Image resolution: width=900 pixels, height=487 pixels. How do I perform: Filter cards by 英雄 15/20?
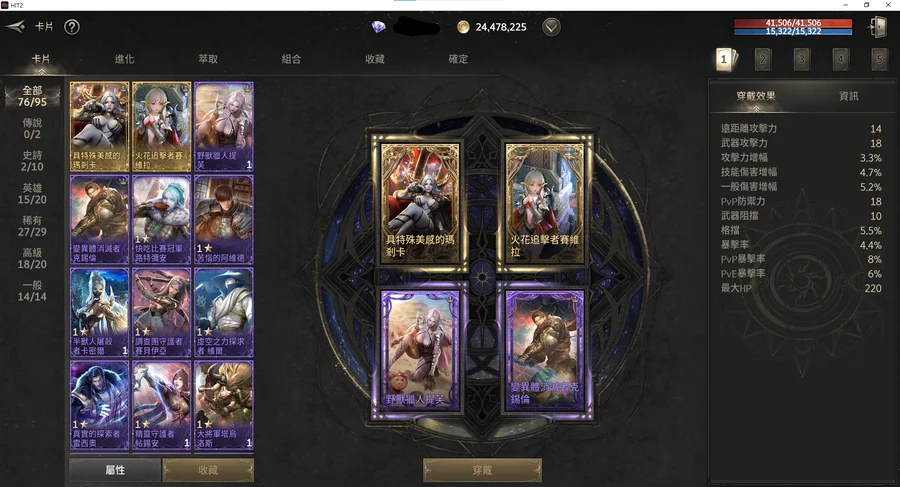click(32, 194)
